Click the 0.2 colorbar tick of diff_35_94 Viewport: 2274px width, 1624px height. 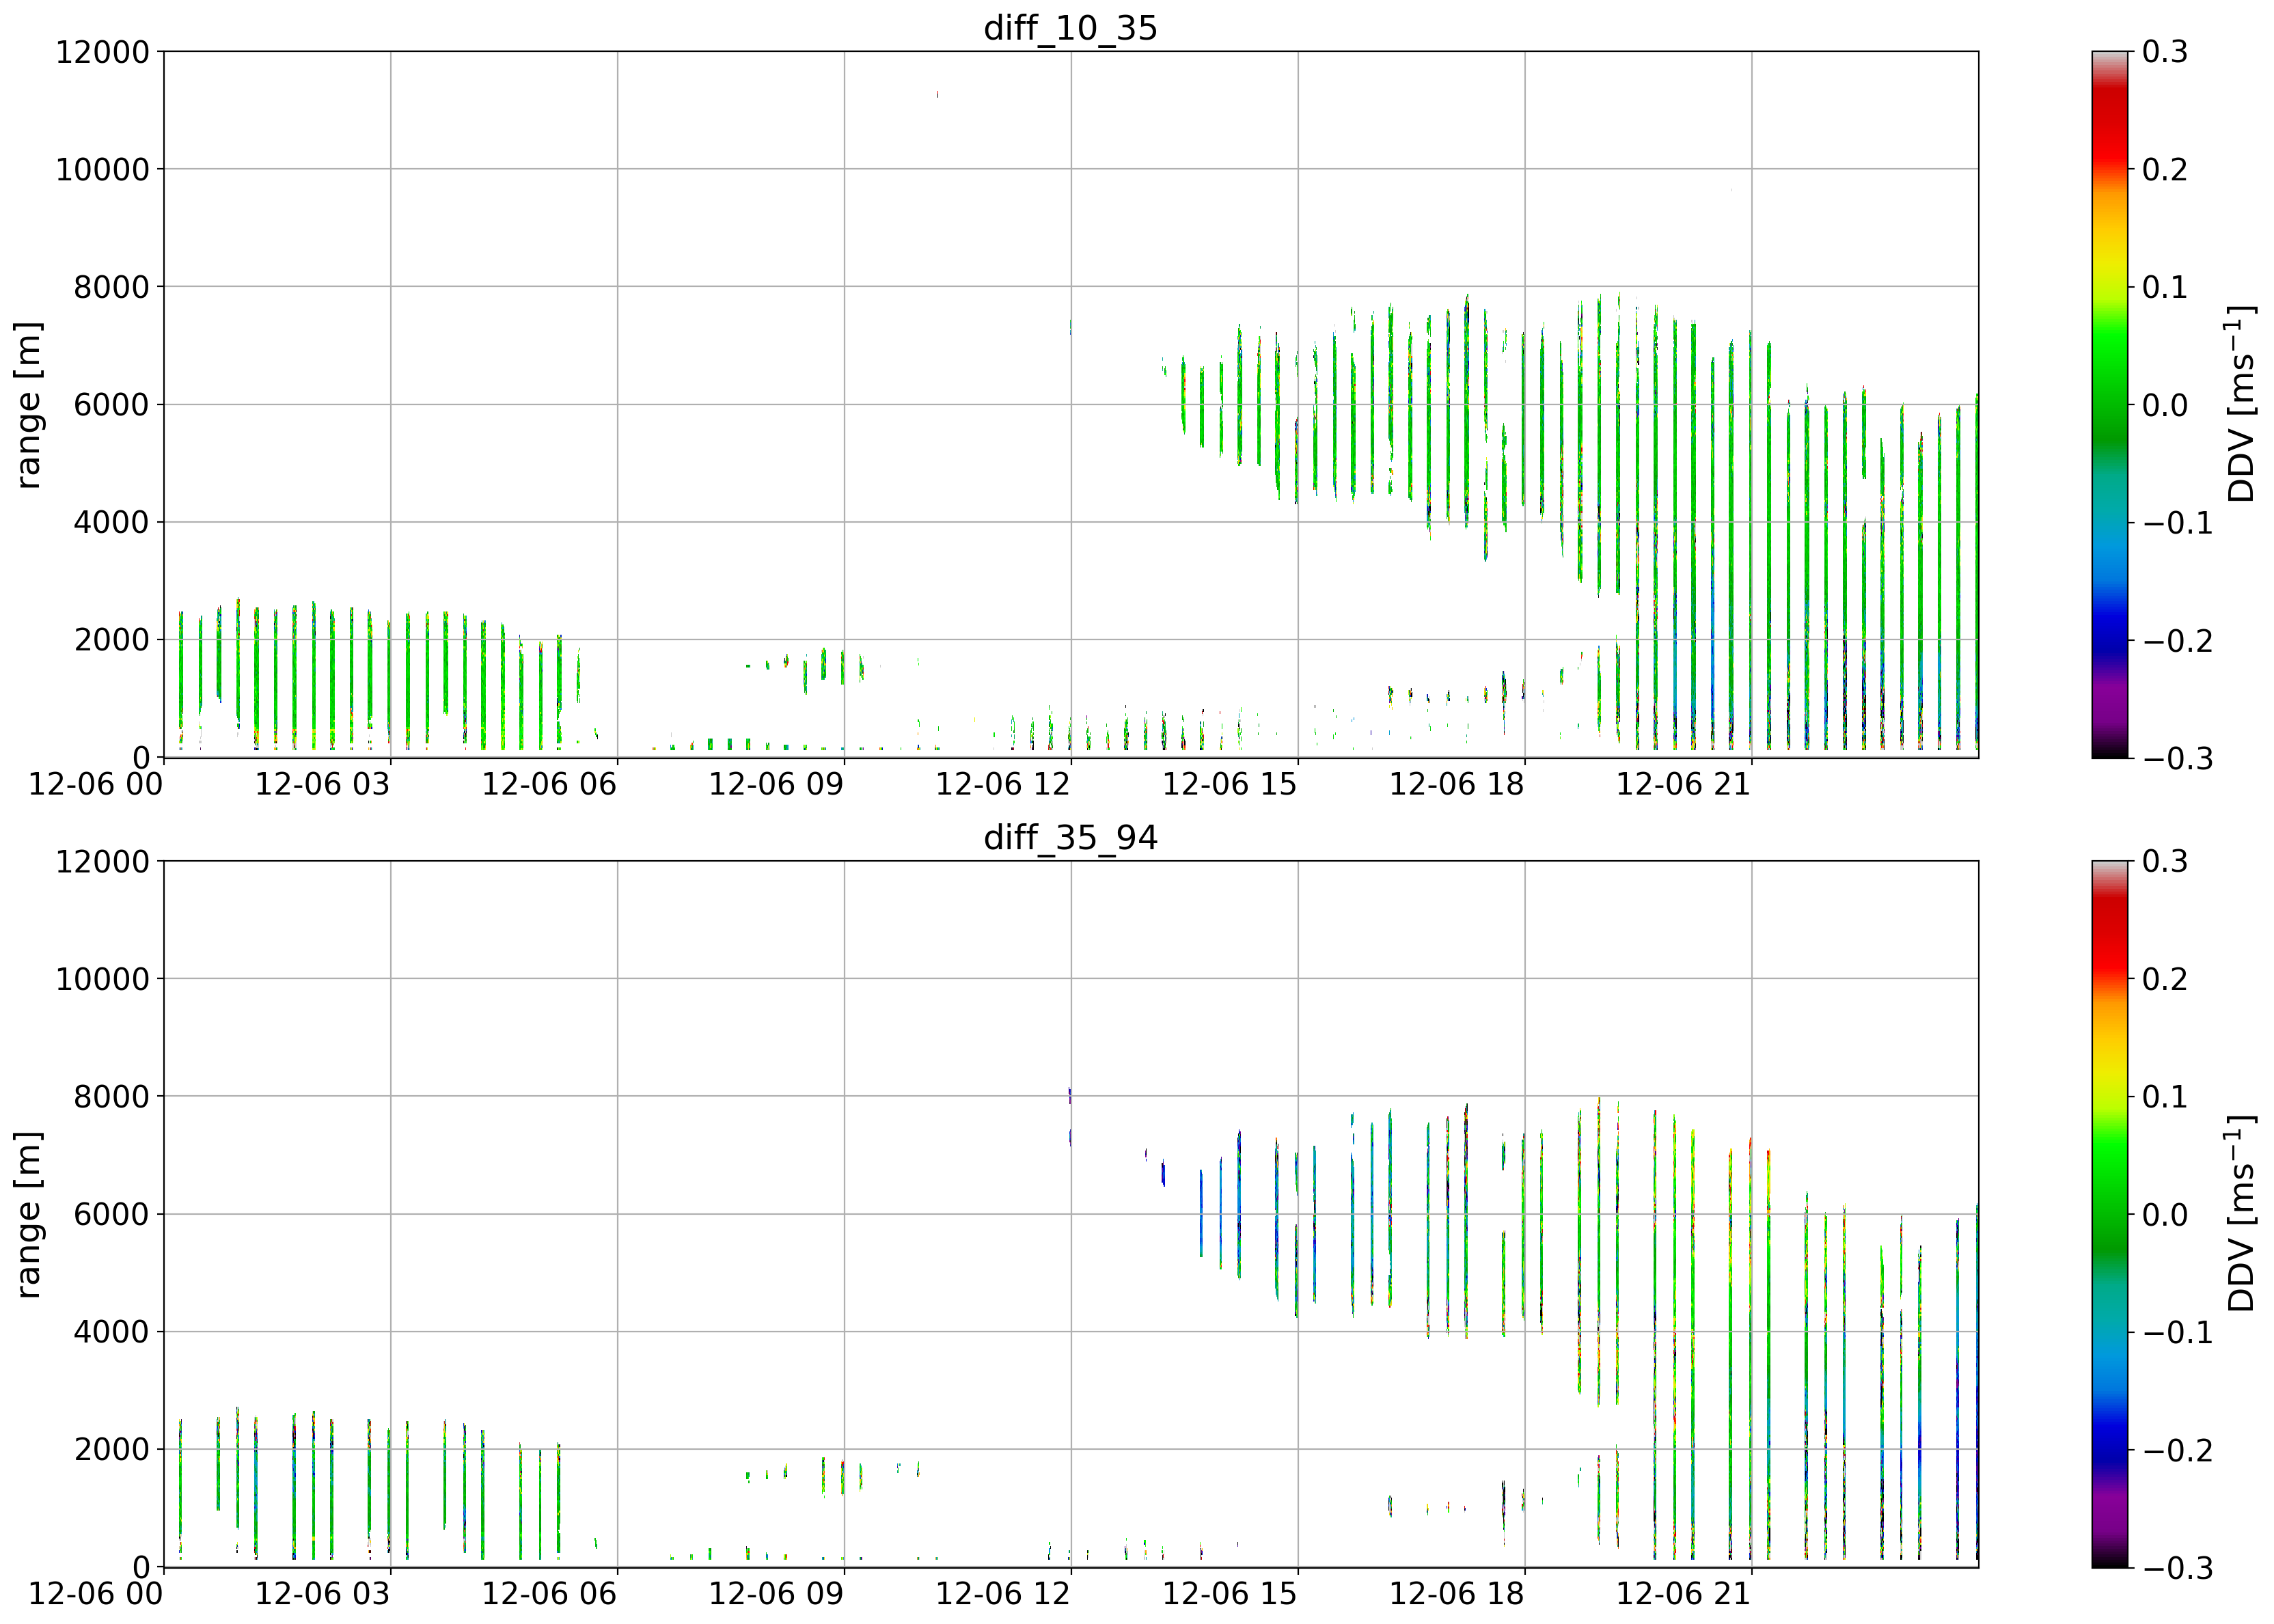[2165, 980]
